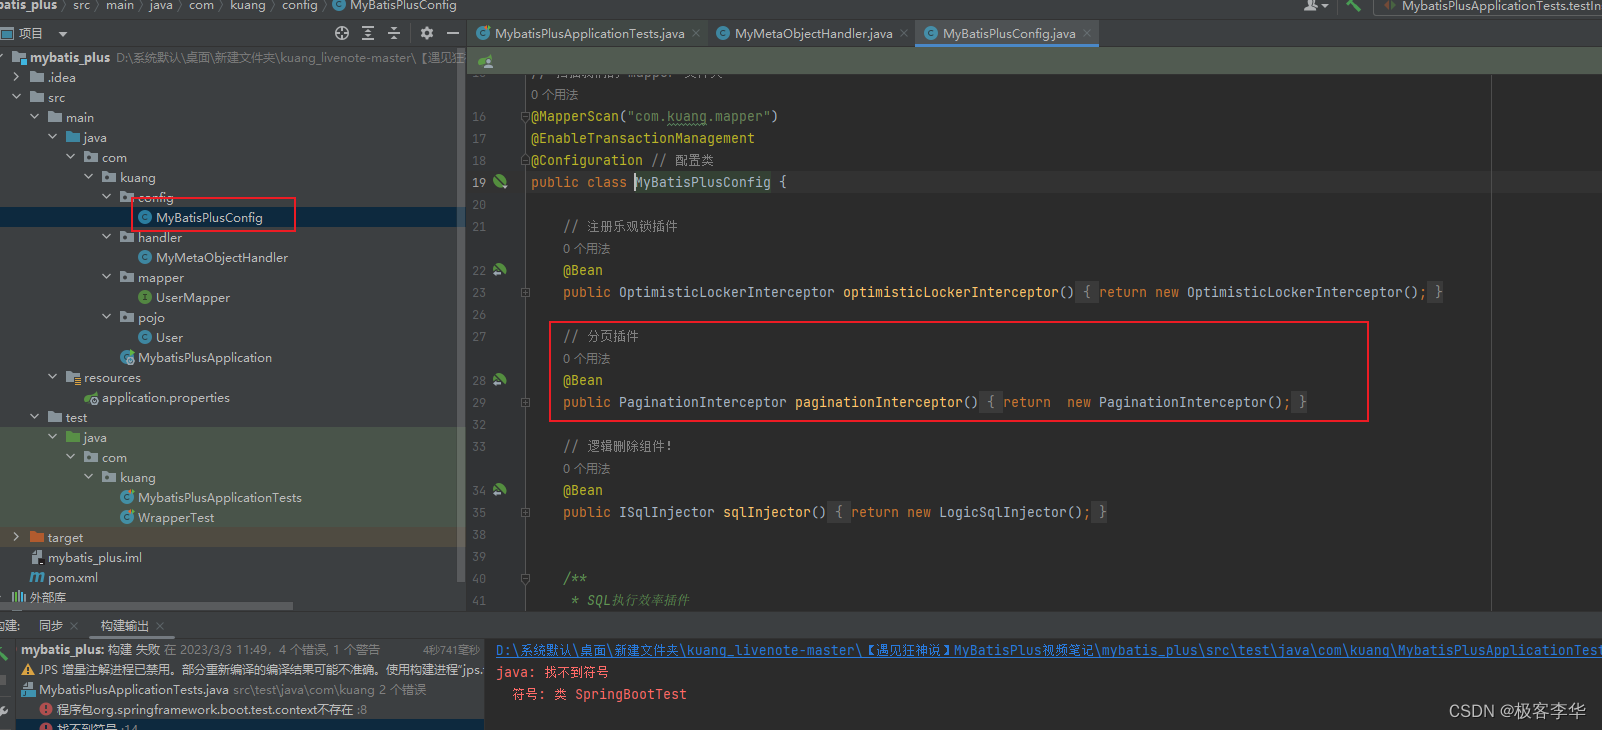
Task: Select WrapperTest in project tree
Action: click(x=176, y=517)
